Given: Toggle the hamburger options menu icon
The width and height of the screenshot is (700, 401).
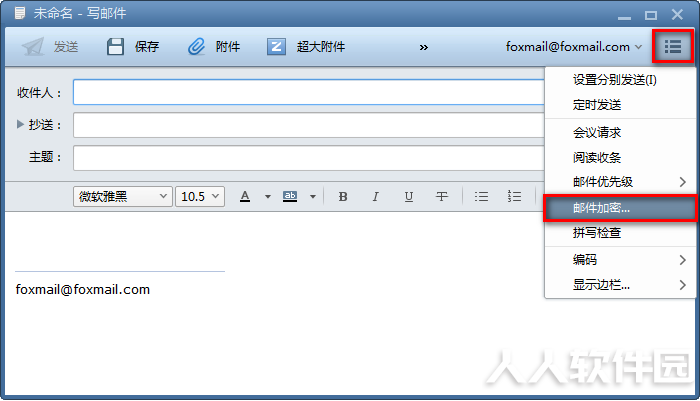Looking at the screenshot, I should [x=673, y=46].
